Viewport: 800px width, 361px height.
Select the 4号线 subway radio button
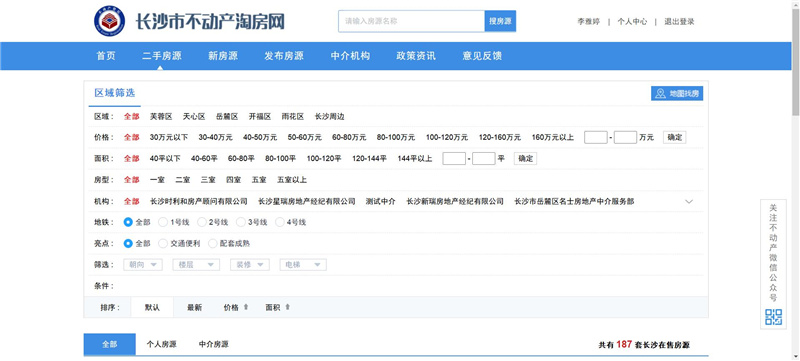[280, 222]
